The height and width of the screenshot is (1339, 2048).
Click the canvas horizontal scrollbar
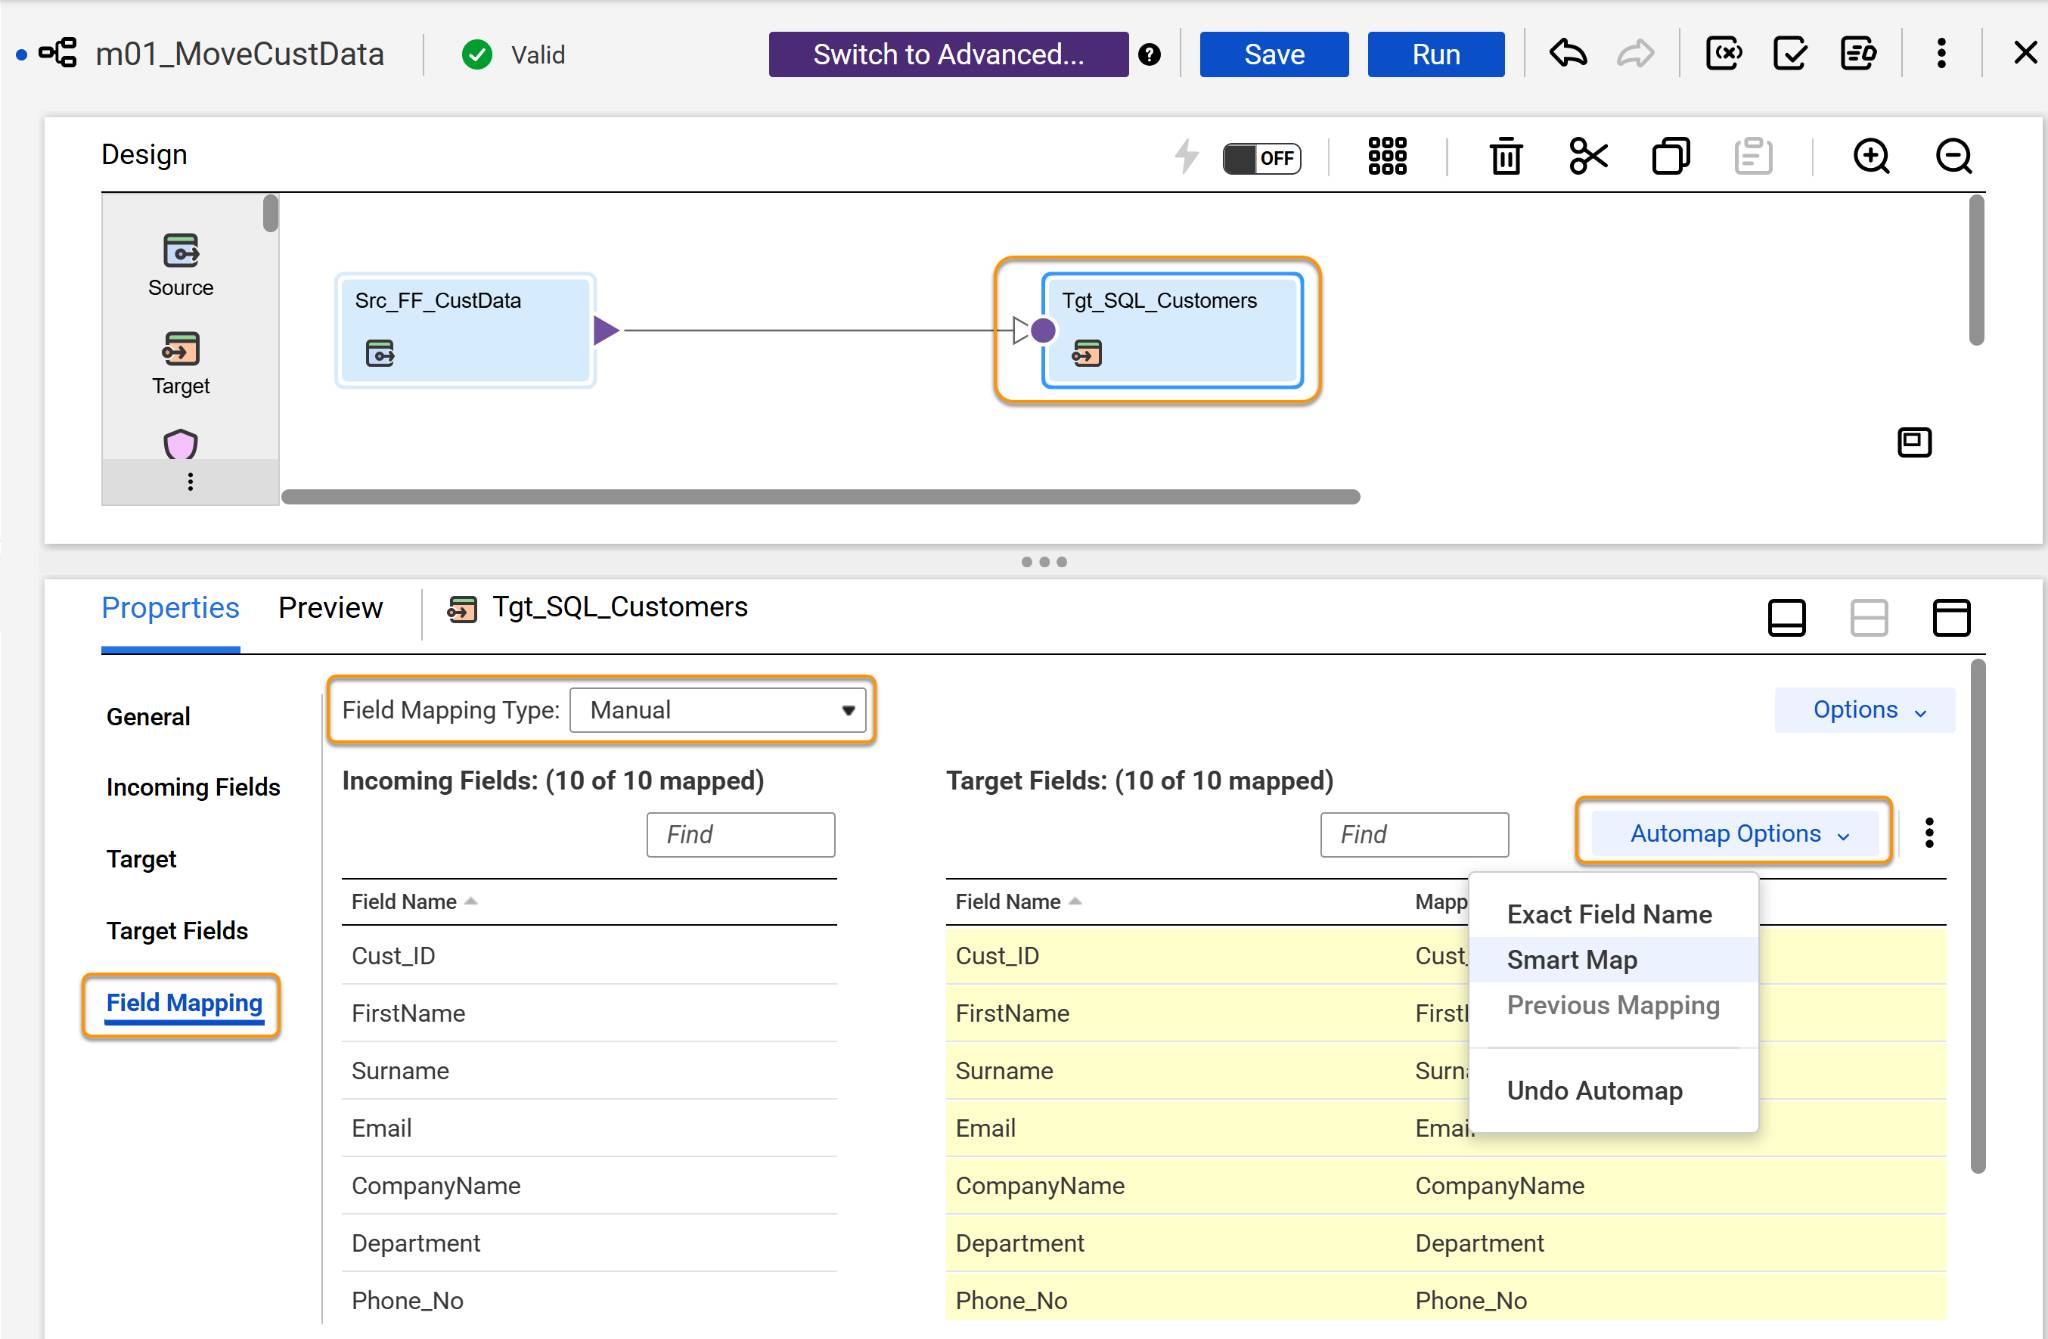820,497
